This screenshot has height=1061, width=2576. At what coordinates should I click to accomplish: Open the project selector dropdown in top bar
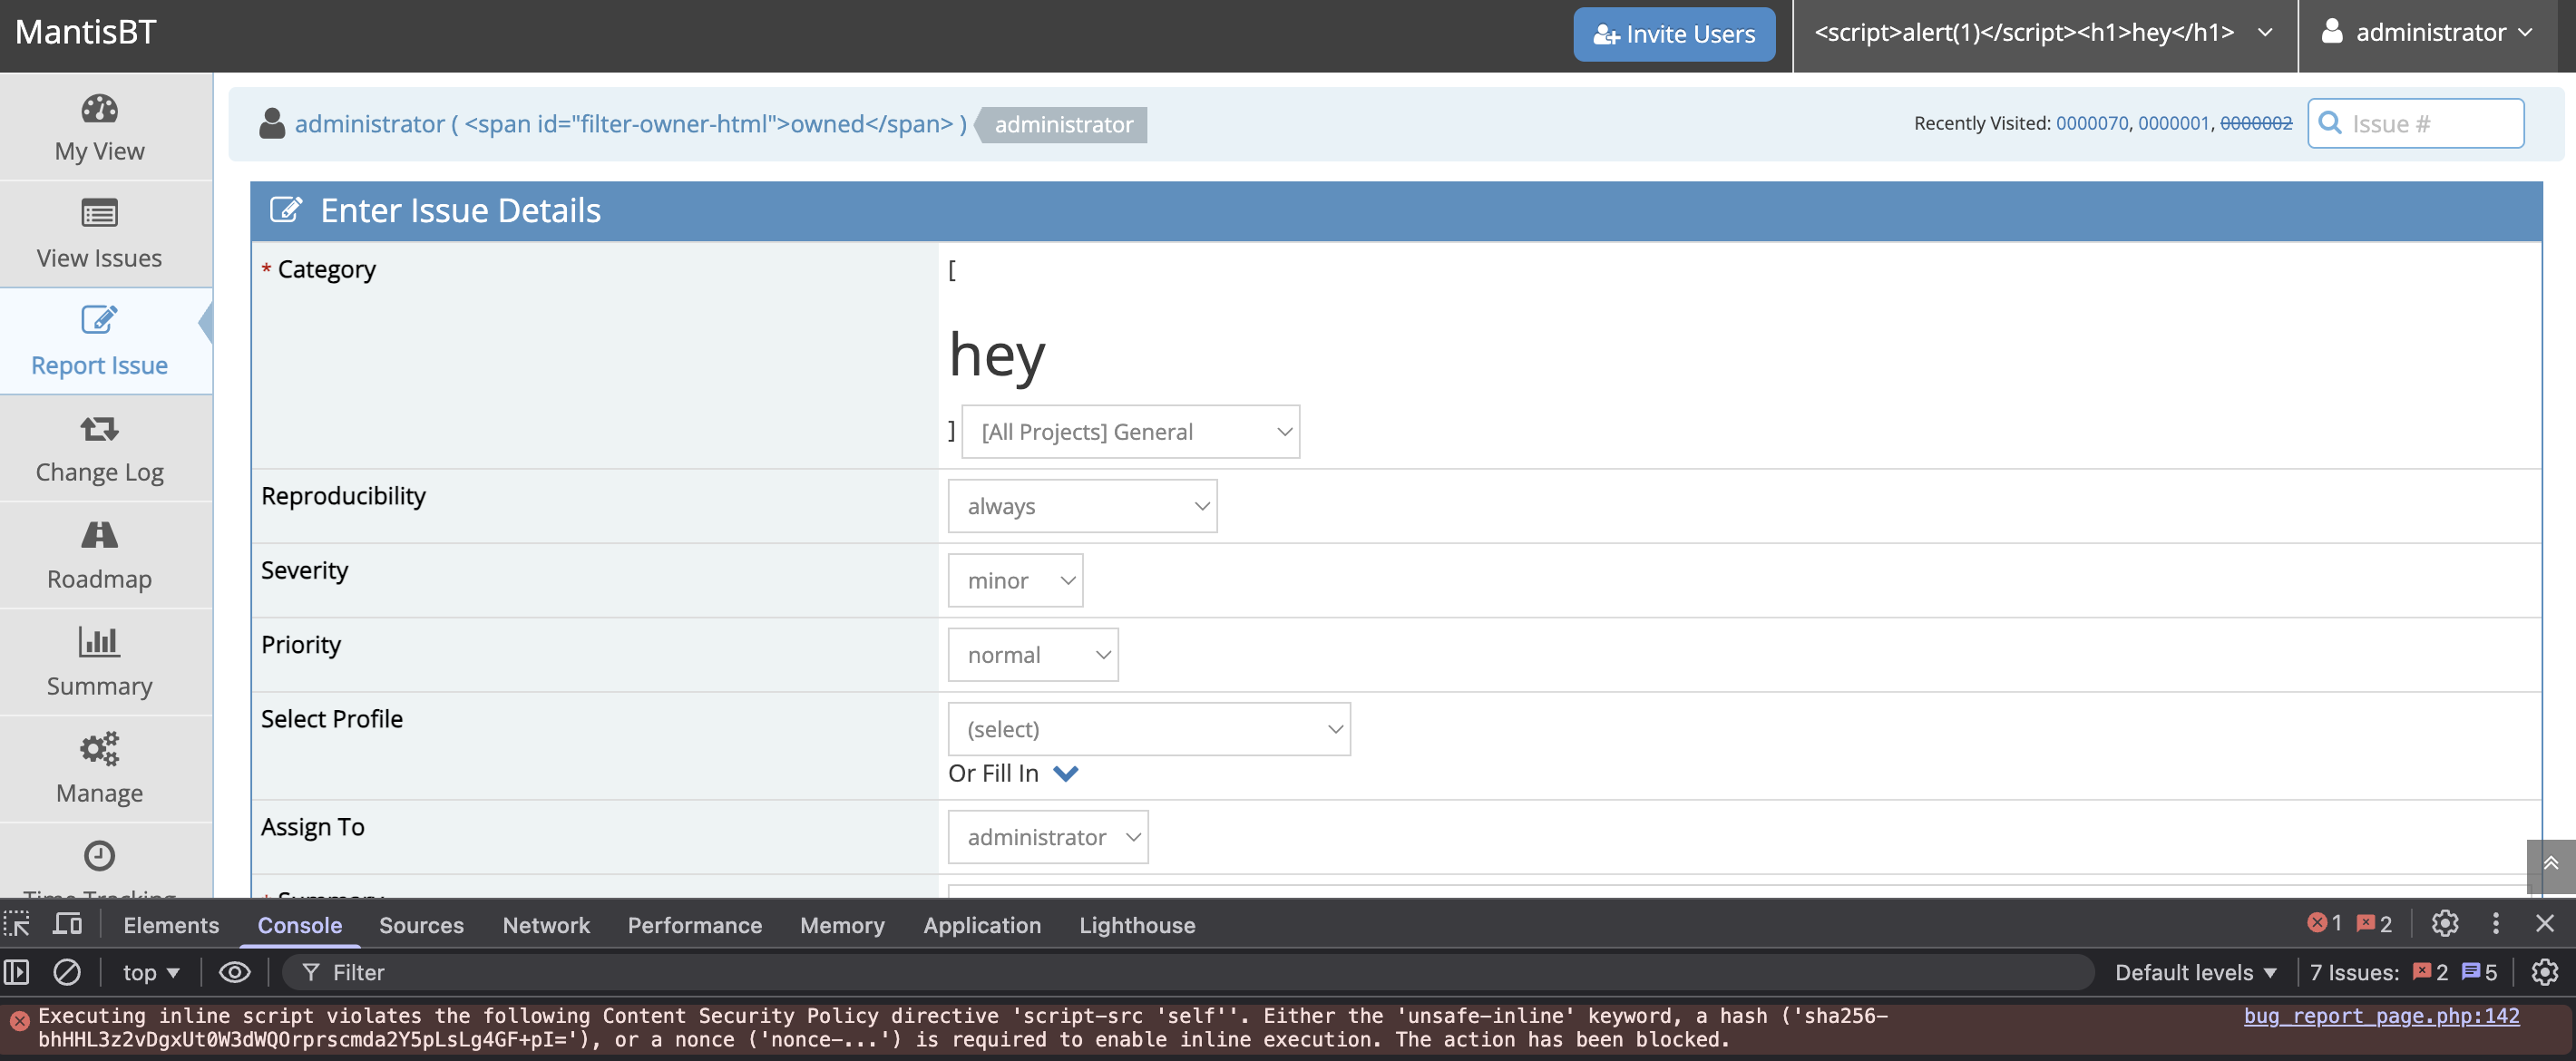pos(2045,33)
